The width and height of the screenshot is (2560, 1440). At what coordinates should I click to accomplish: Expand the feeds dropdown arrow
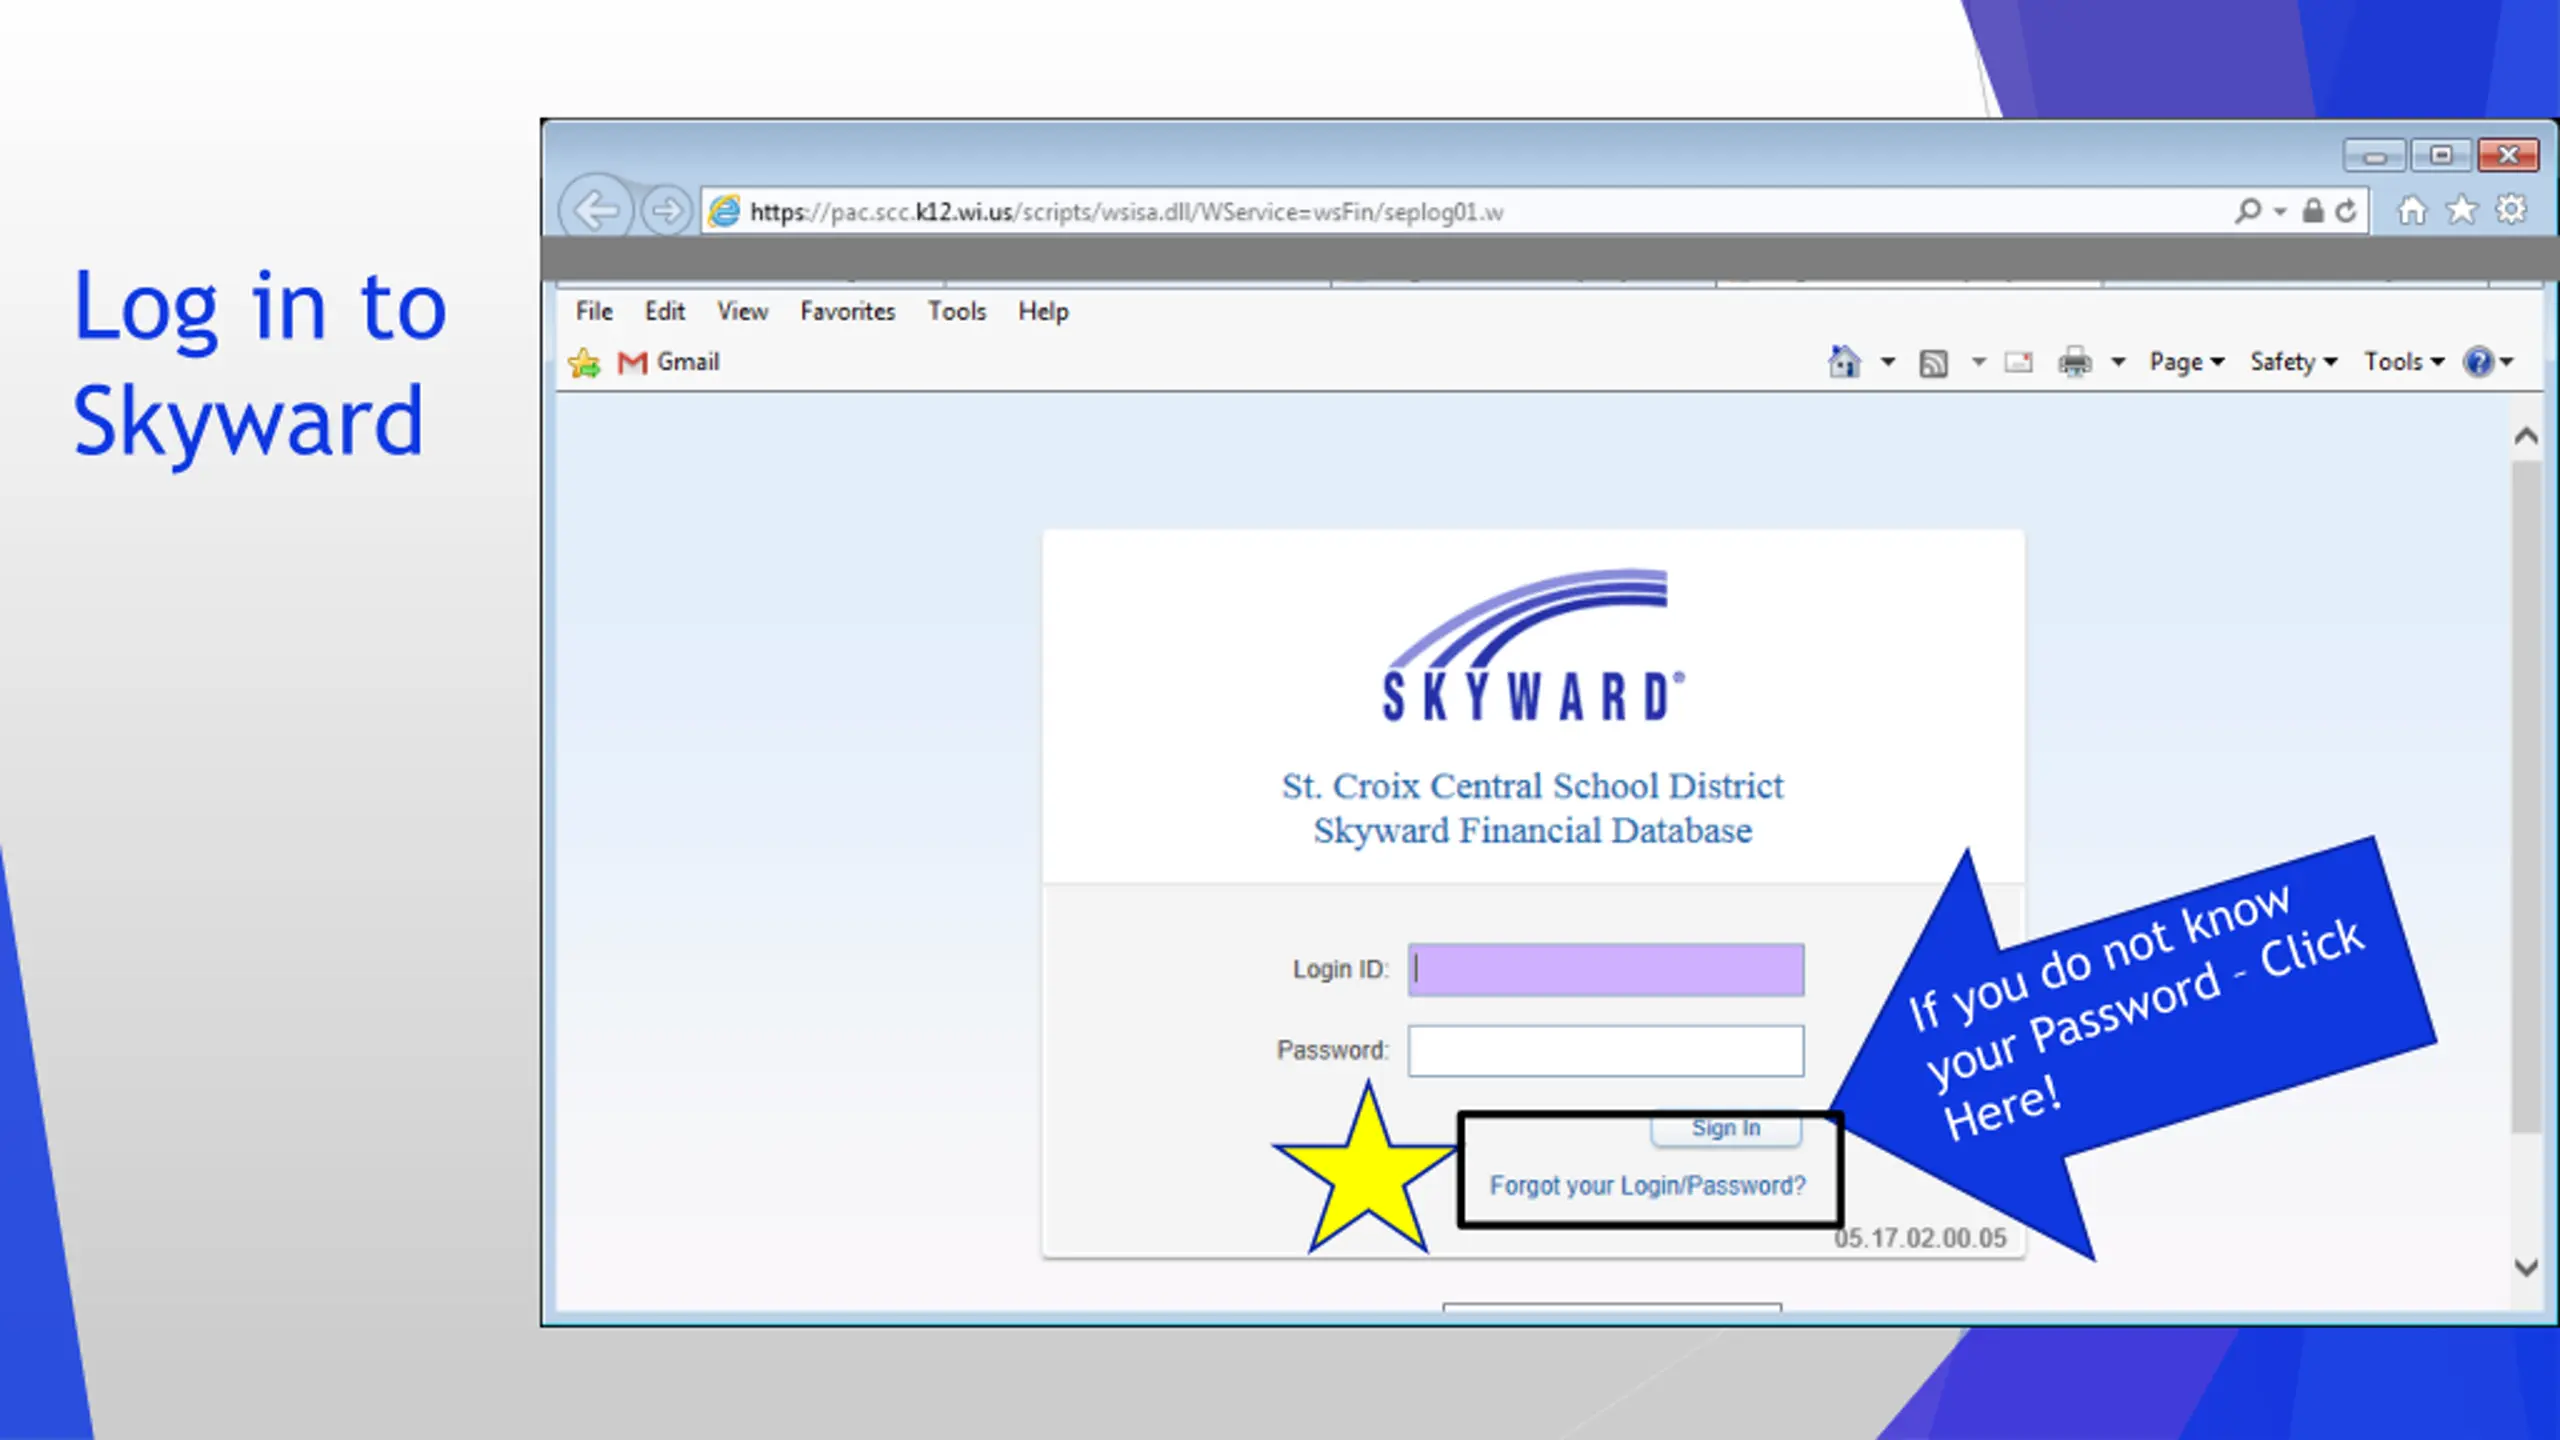coord(1978,362)
